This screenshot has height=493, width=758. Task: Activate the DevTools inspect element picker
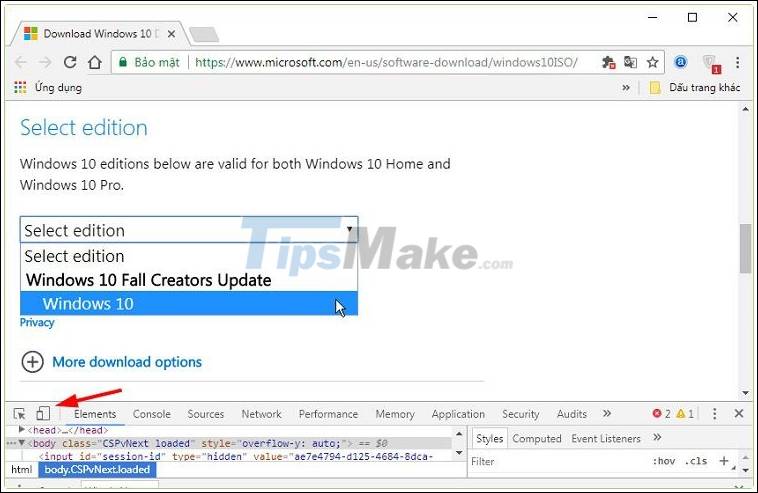coord(19,414)
